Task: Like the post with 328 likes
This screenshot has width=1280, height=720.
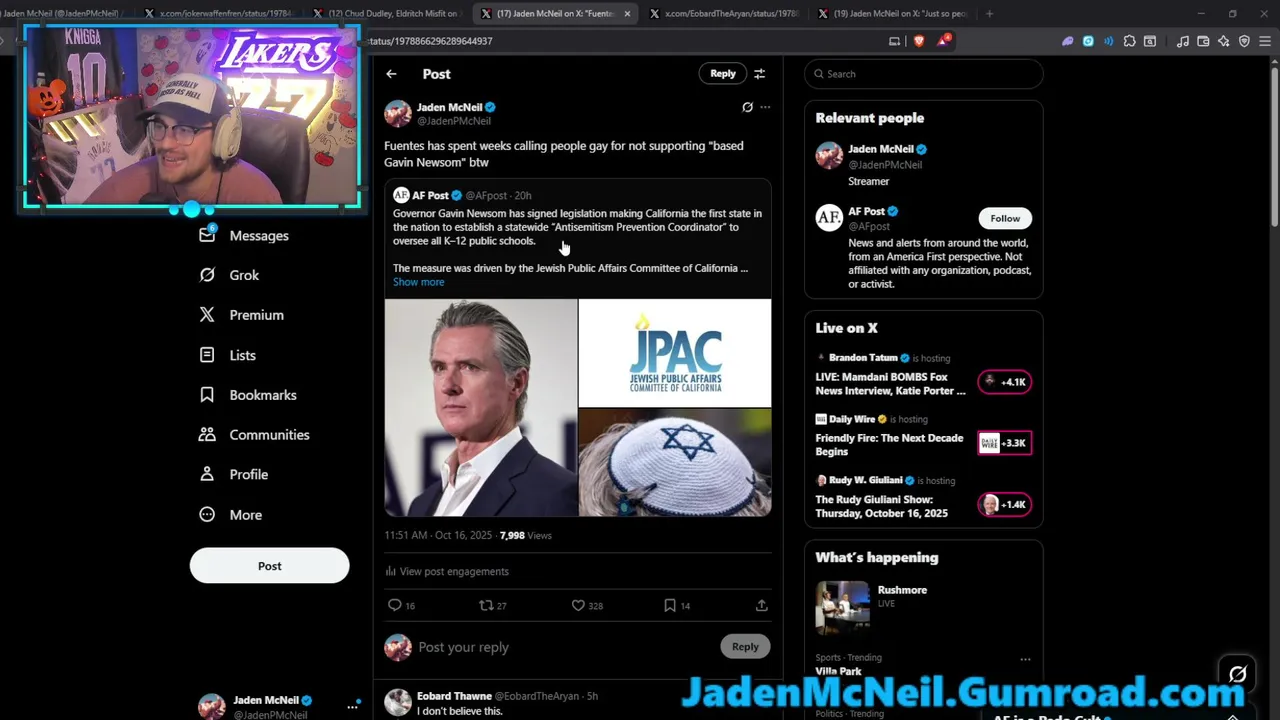Action: (578, 605)
